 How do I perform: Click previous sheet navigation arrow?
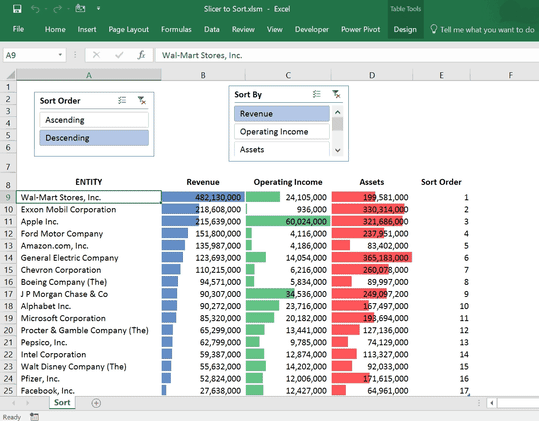[14, 403]
